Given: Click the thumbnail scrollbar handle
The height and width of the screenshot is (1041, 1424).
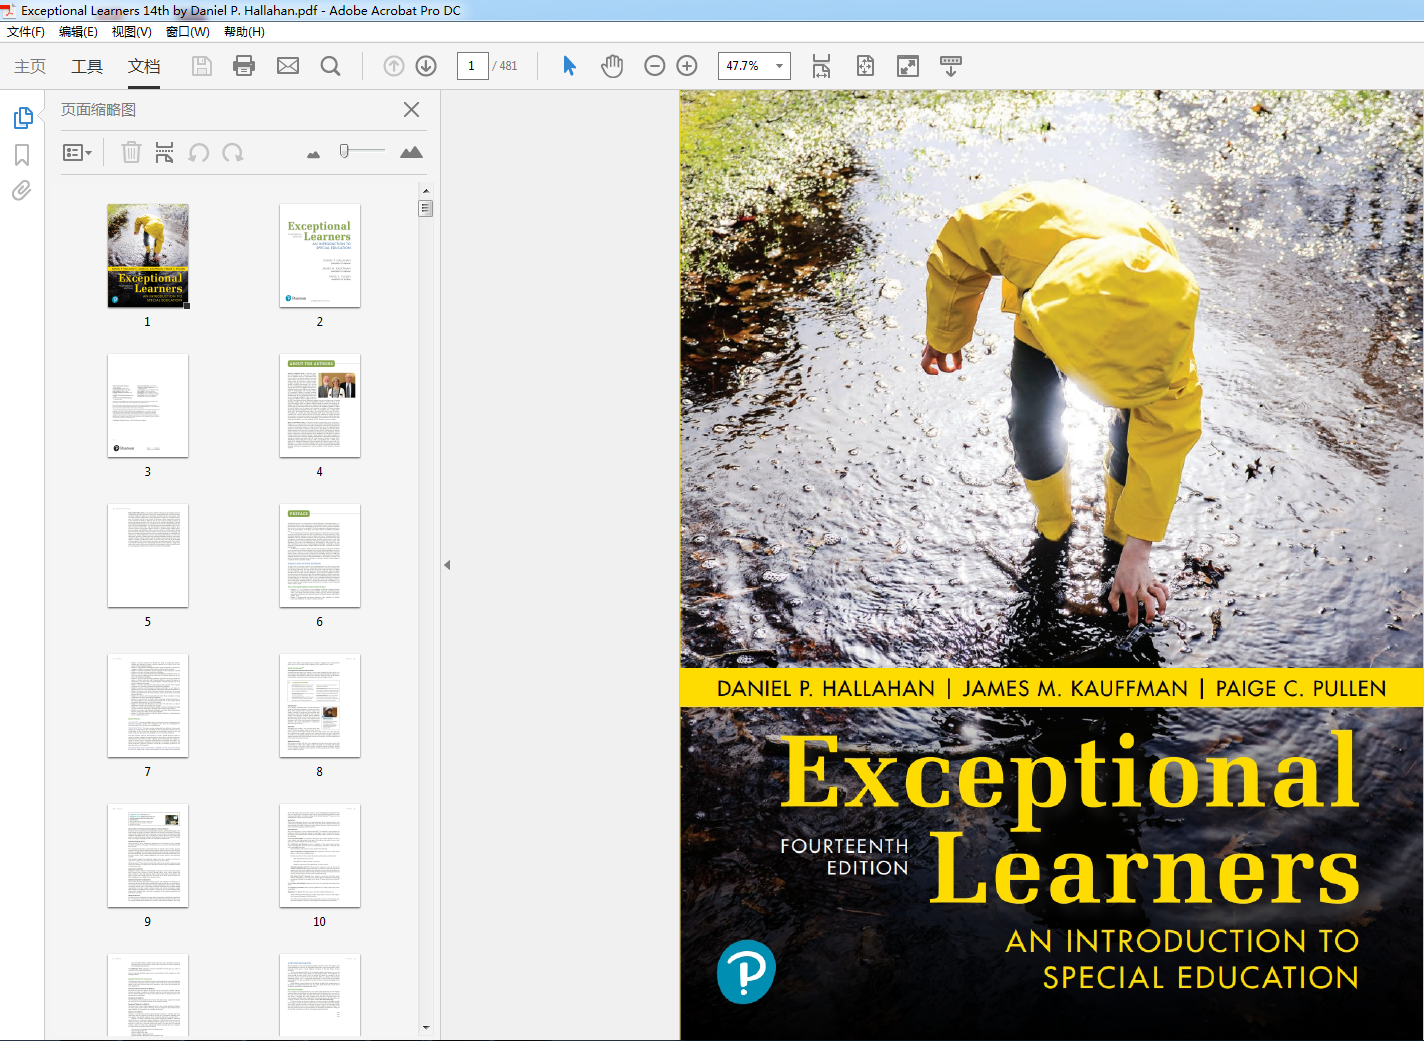Looking at the screenshot, I should pyautogui.click(x=426, y=208).
